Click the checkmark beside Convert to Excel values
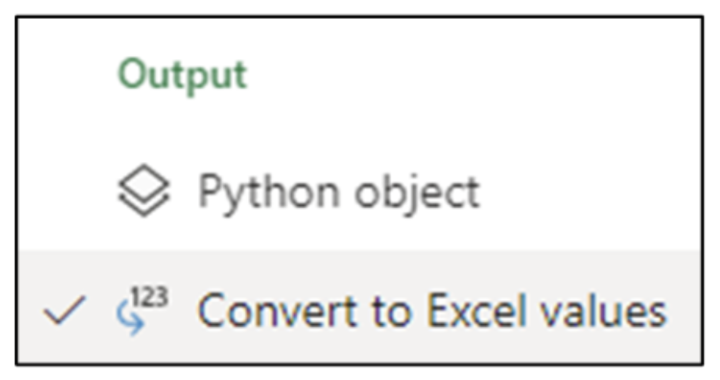 coord(64,310)
